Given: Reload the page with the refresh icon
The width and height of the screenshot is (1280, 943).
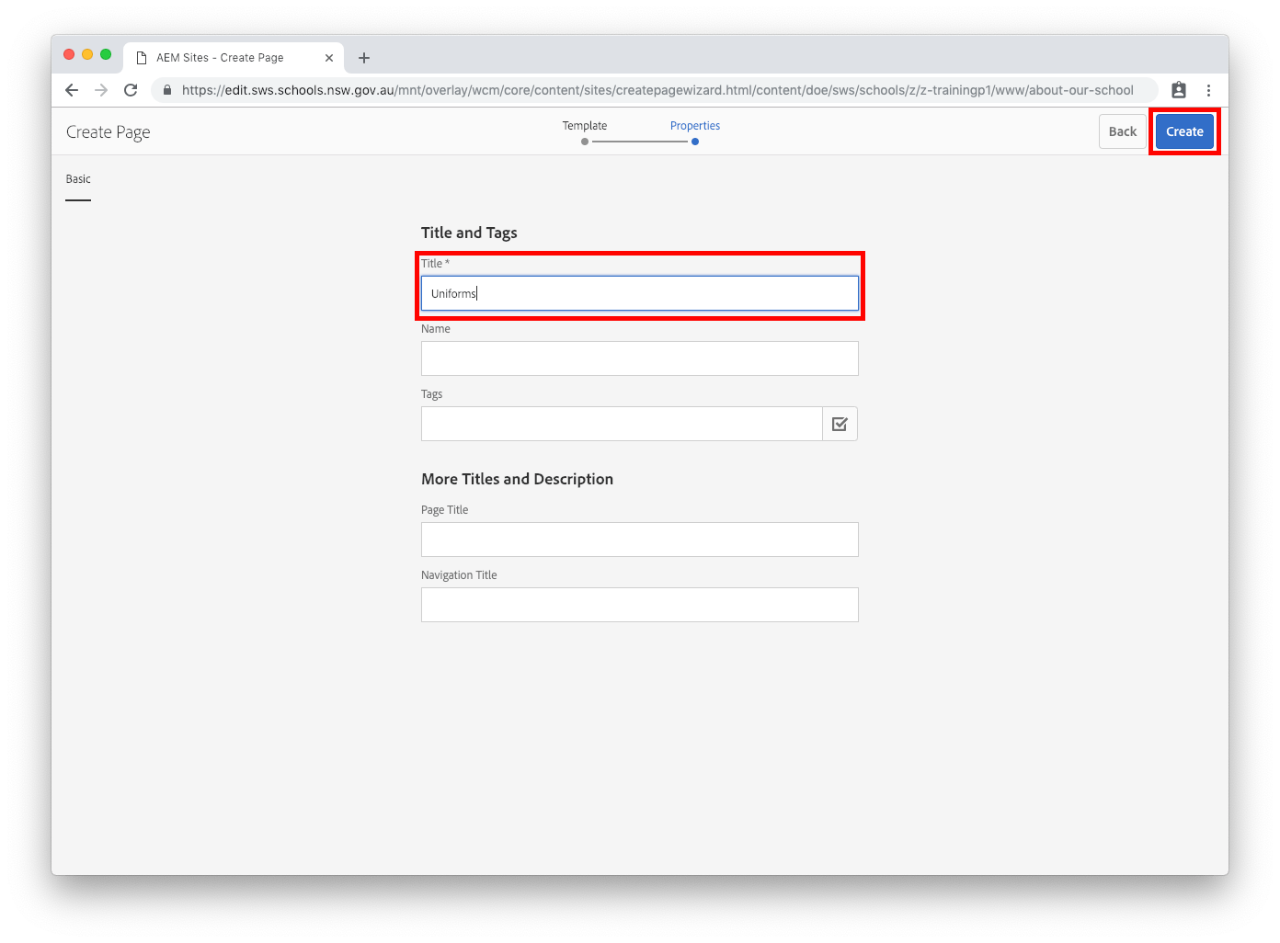Looking at the screenshot, I should click(130, 90).
